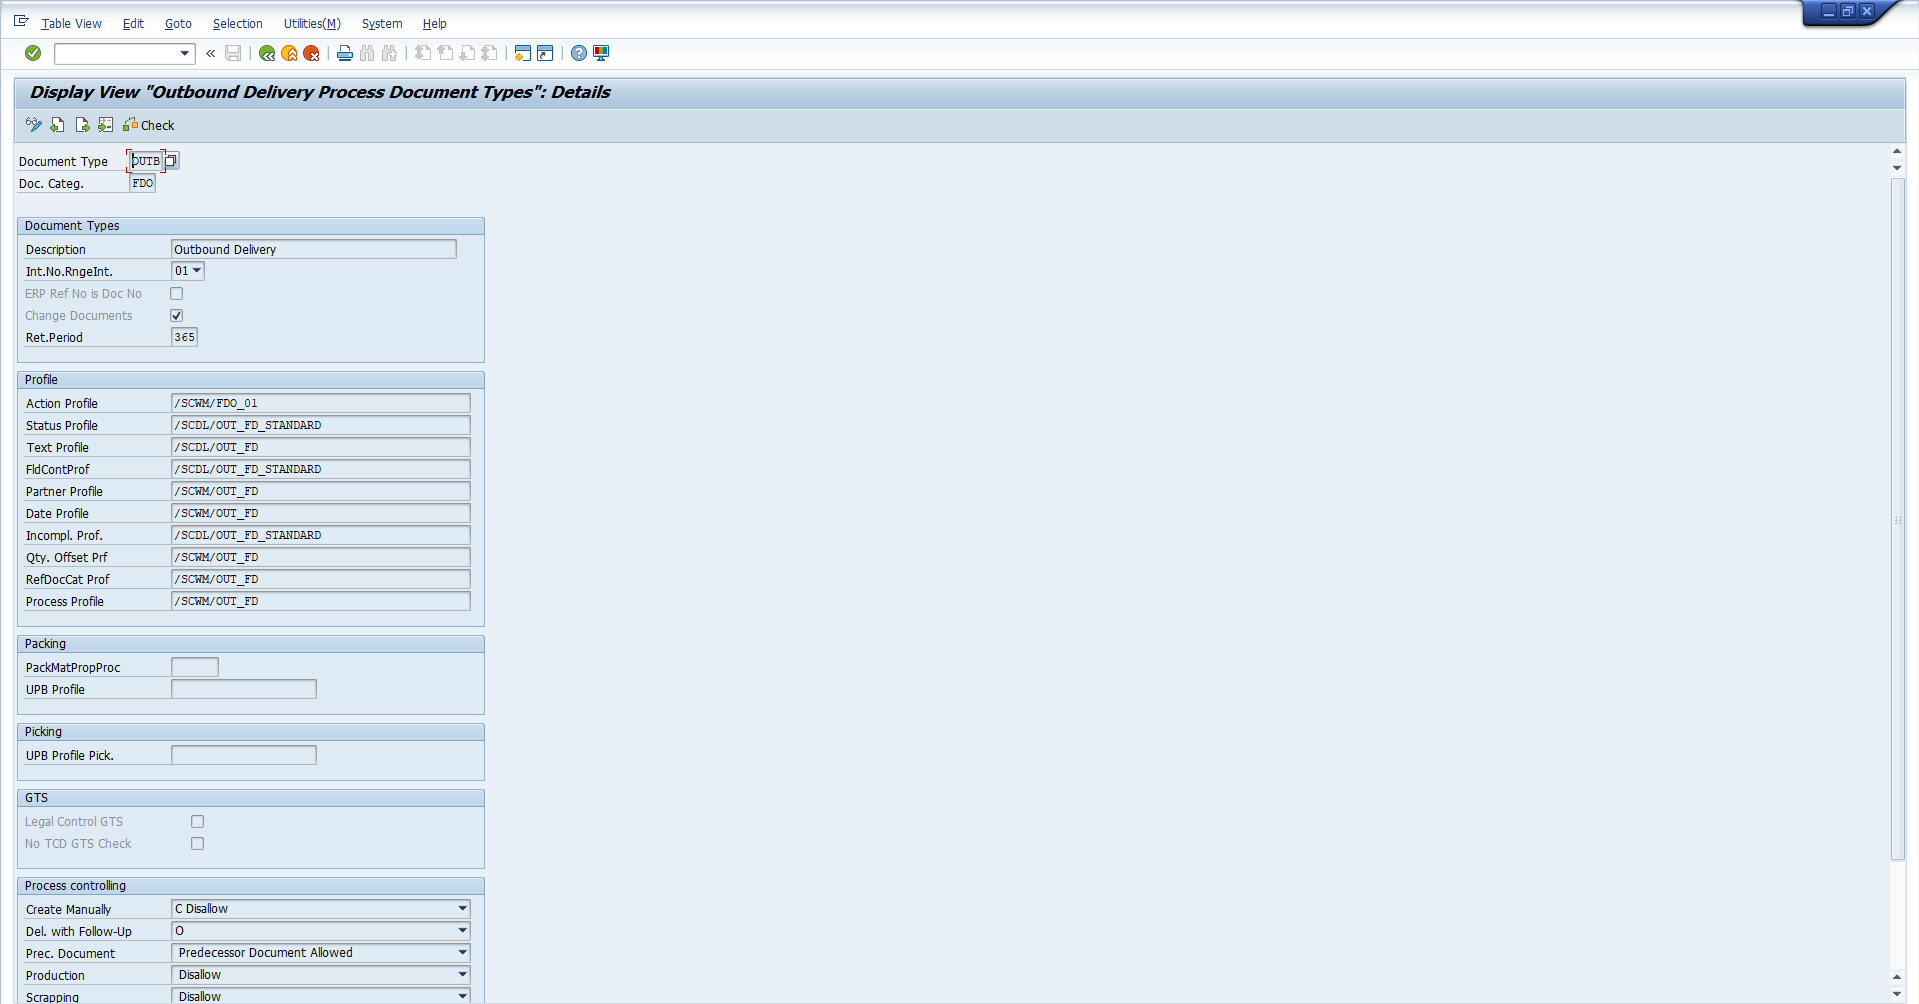Open the Help question mark icon
The height and width of the screenshot is (1004, 1919).
[579, 53]
